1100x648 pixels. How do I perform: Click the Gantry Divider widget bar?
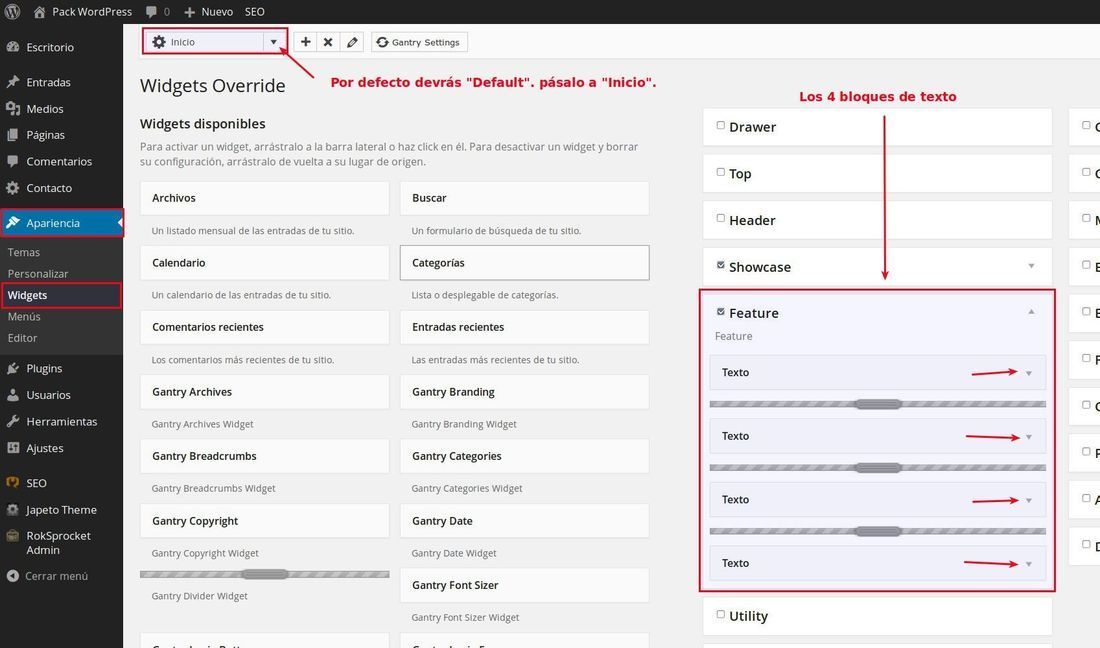(264, 574)
